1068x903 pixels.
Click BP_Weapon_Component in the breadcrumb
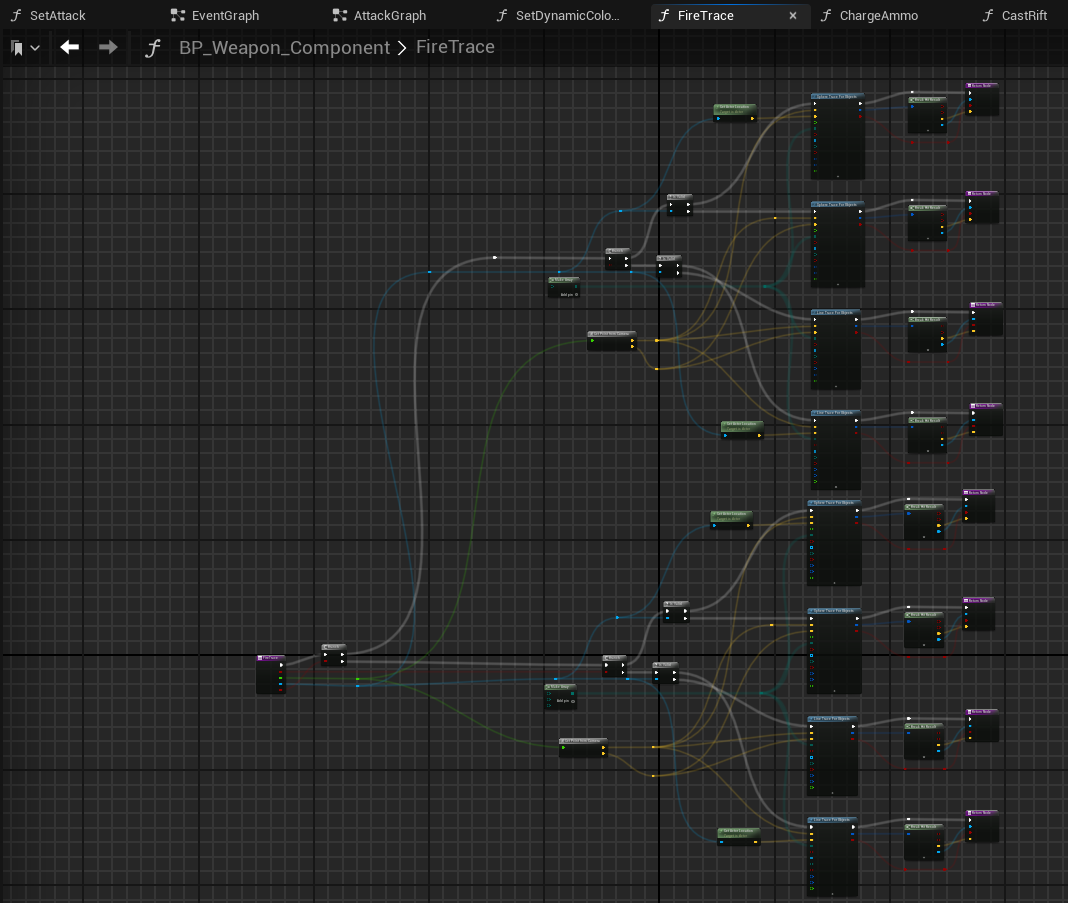pyautogui.click(x=284, y=48)
